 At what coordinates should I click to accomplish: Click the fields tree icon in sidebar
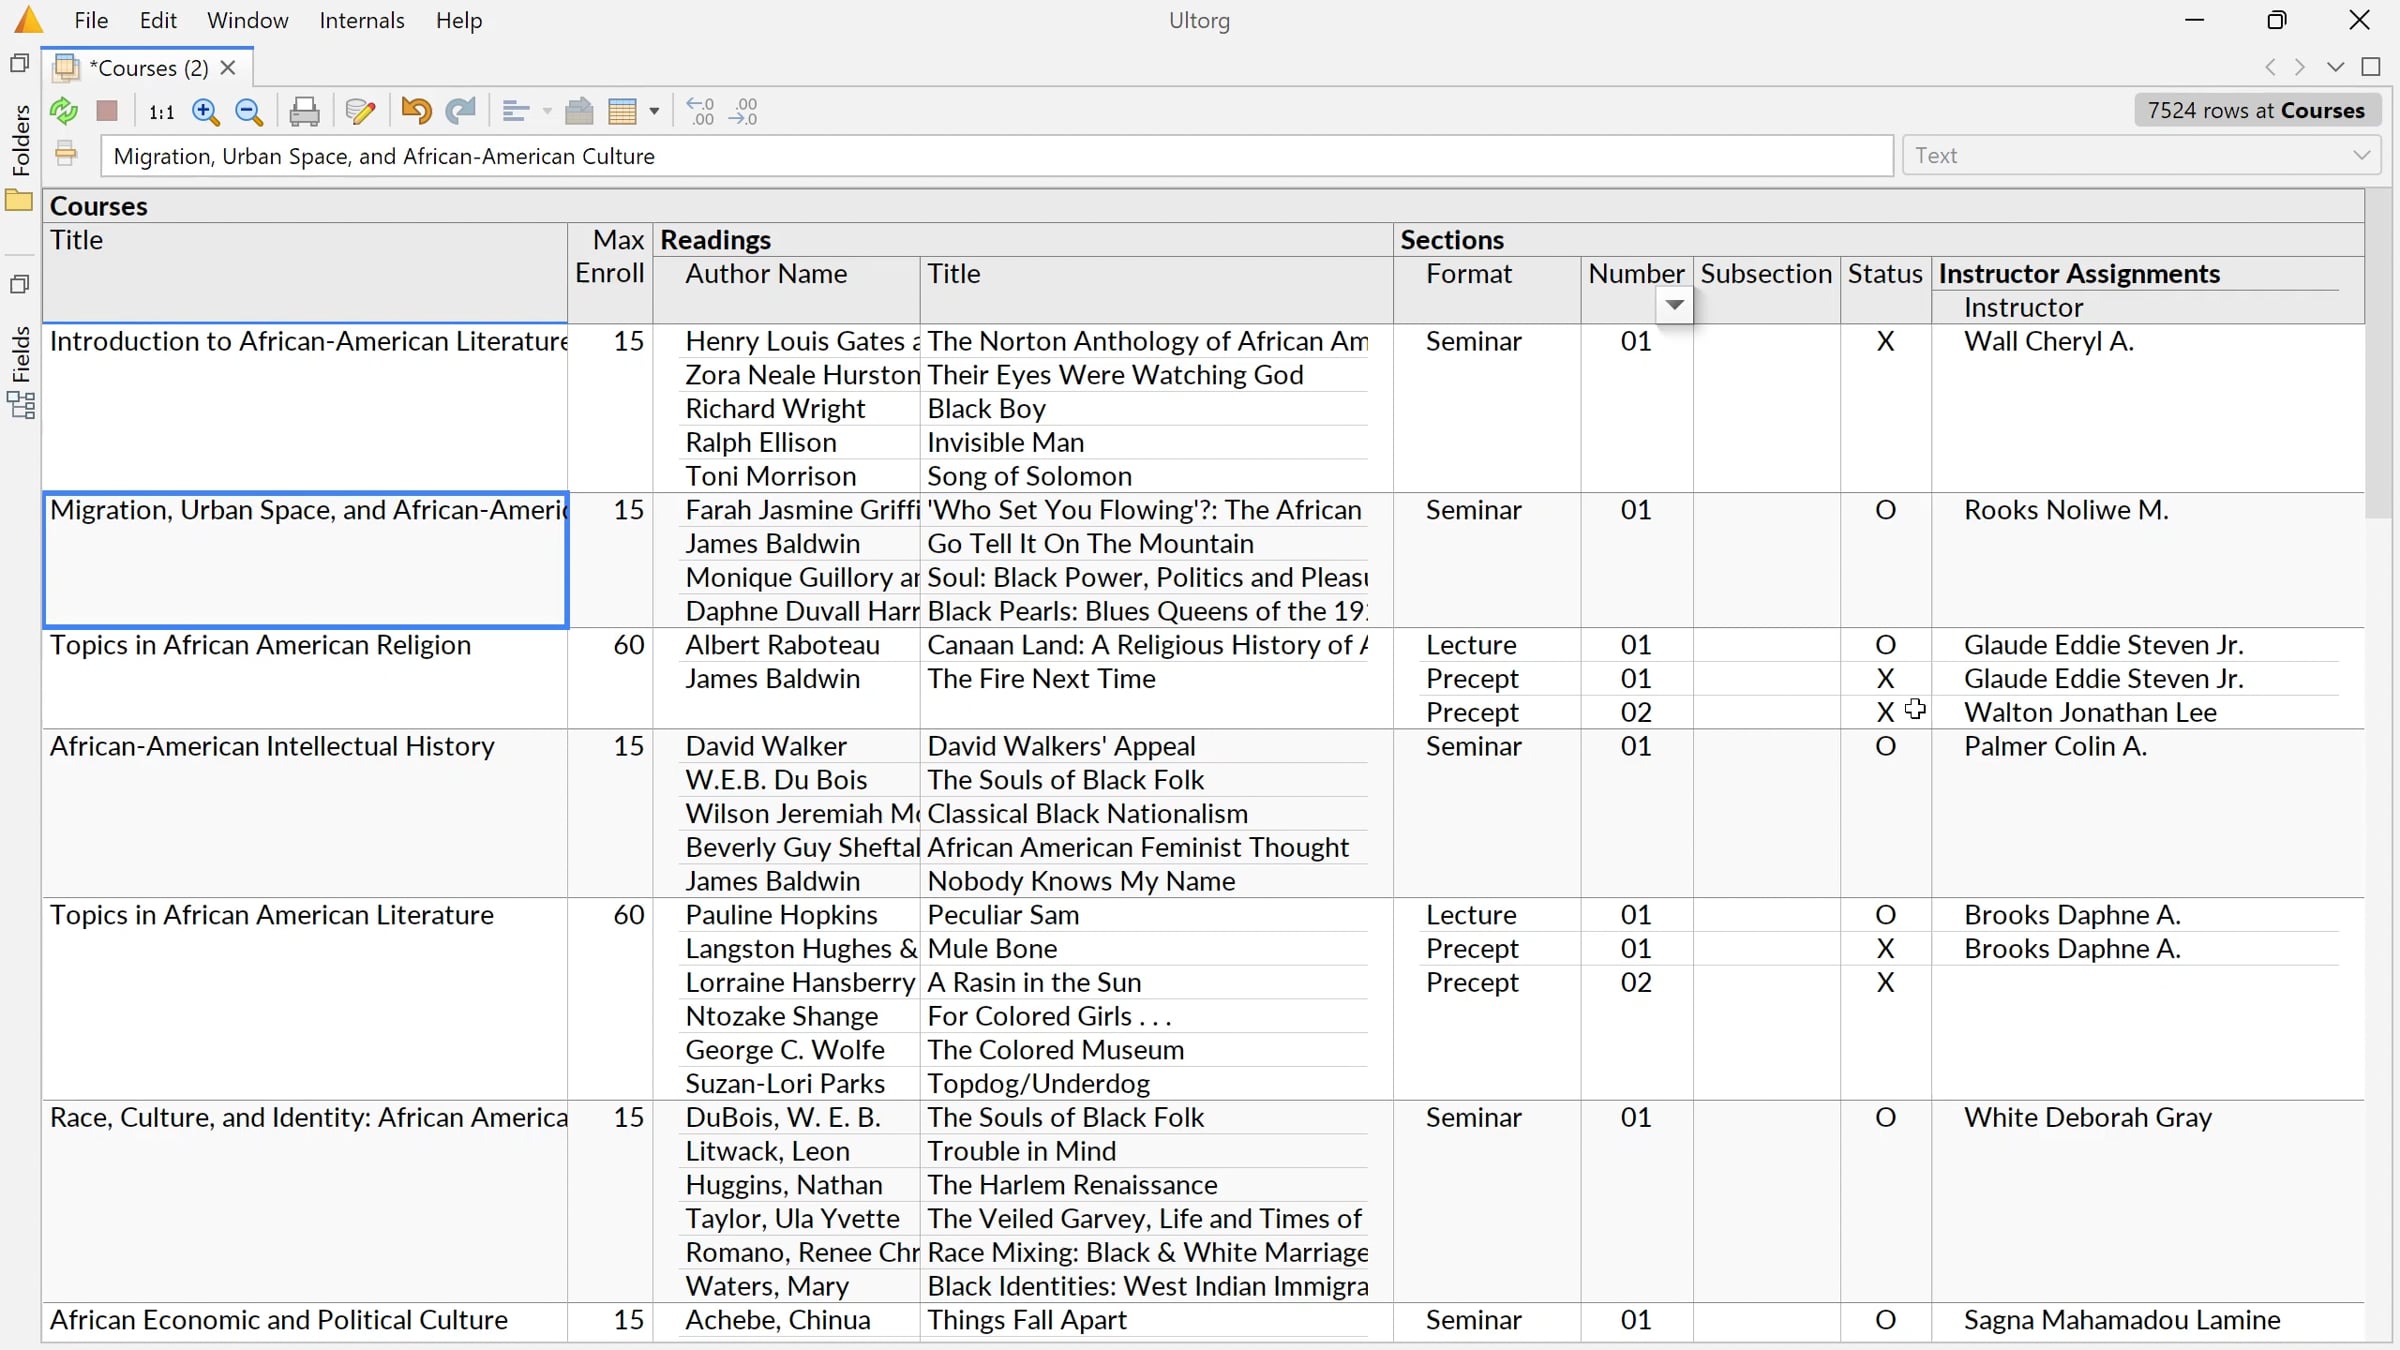tap(21, 405)
